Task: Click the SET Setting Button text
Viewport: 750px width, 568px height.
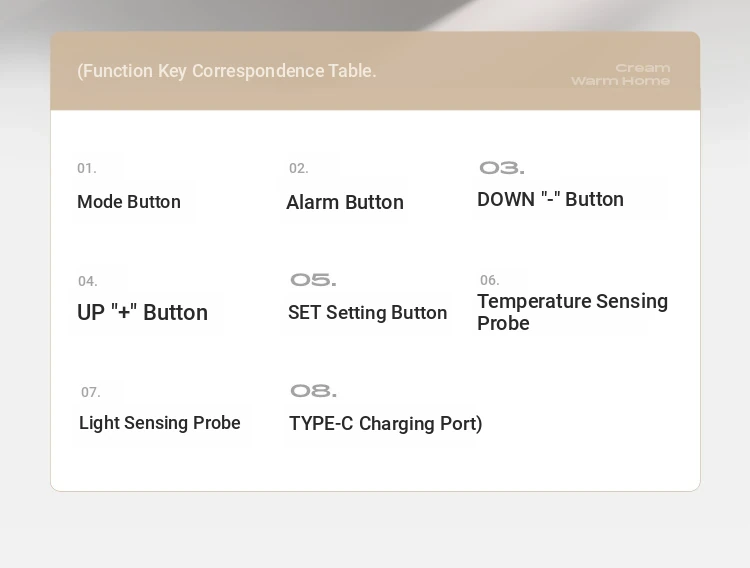Action: pyautogui.click(x=367, y=313)
